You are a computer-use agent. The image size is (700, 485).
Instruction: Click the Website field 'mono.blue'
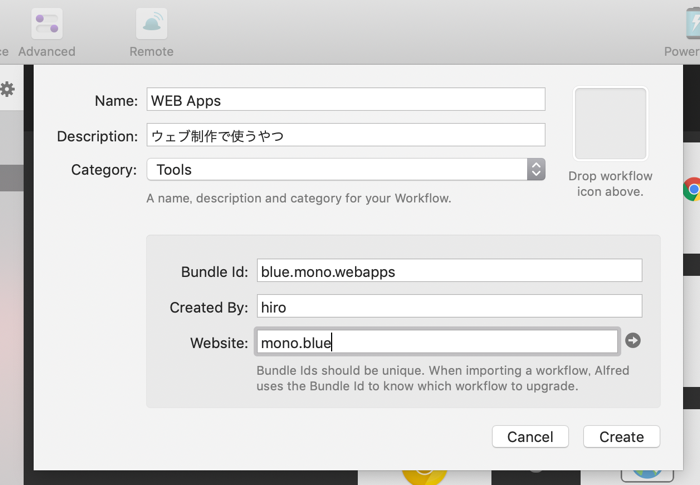pyautogui.click(x=438, y=342)
